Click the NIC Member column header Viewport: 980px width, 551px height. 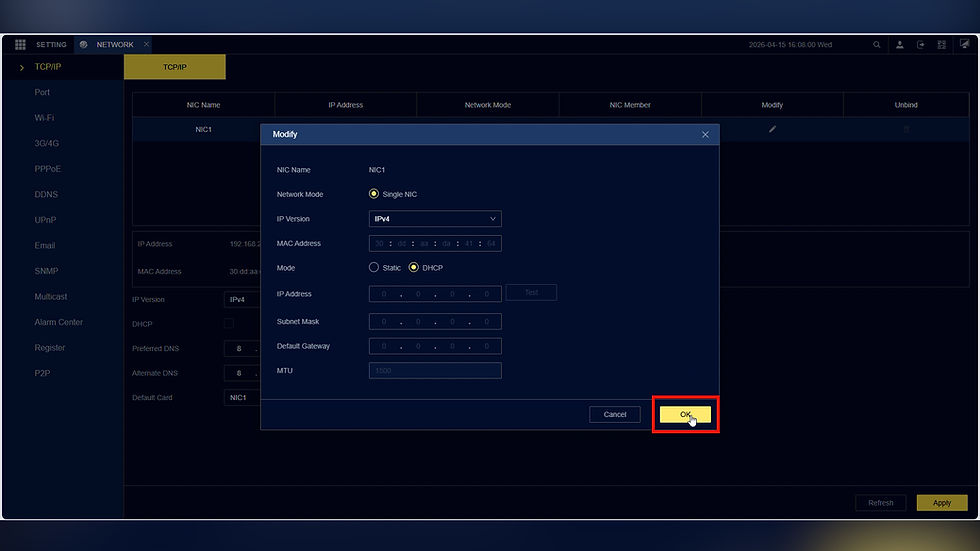click(x=630, y=105)
